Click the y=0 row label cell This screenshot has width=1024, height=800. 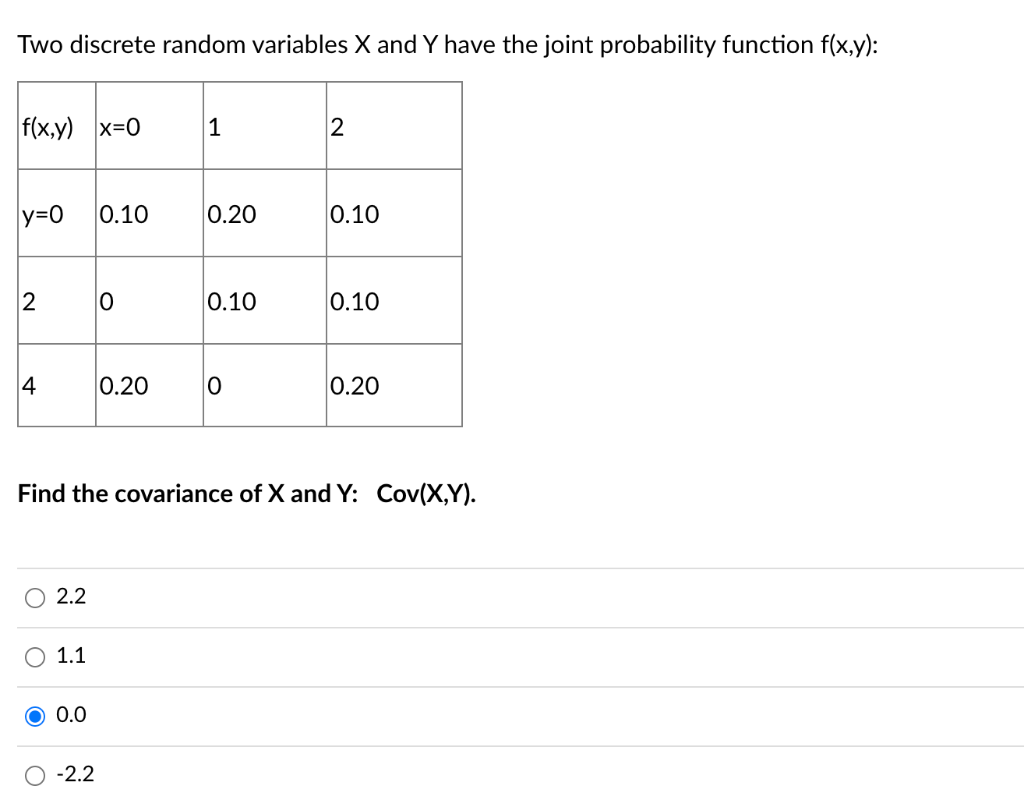point(55,213)
